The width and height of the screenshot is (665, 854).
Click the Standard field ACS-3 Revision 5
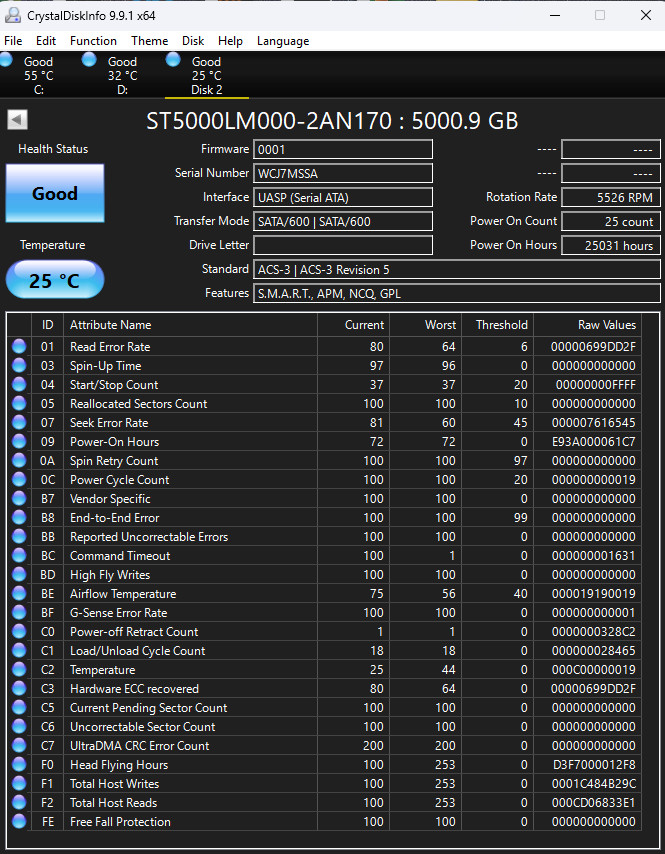(x=456, y=269)
